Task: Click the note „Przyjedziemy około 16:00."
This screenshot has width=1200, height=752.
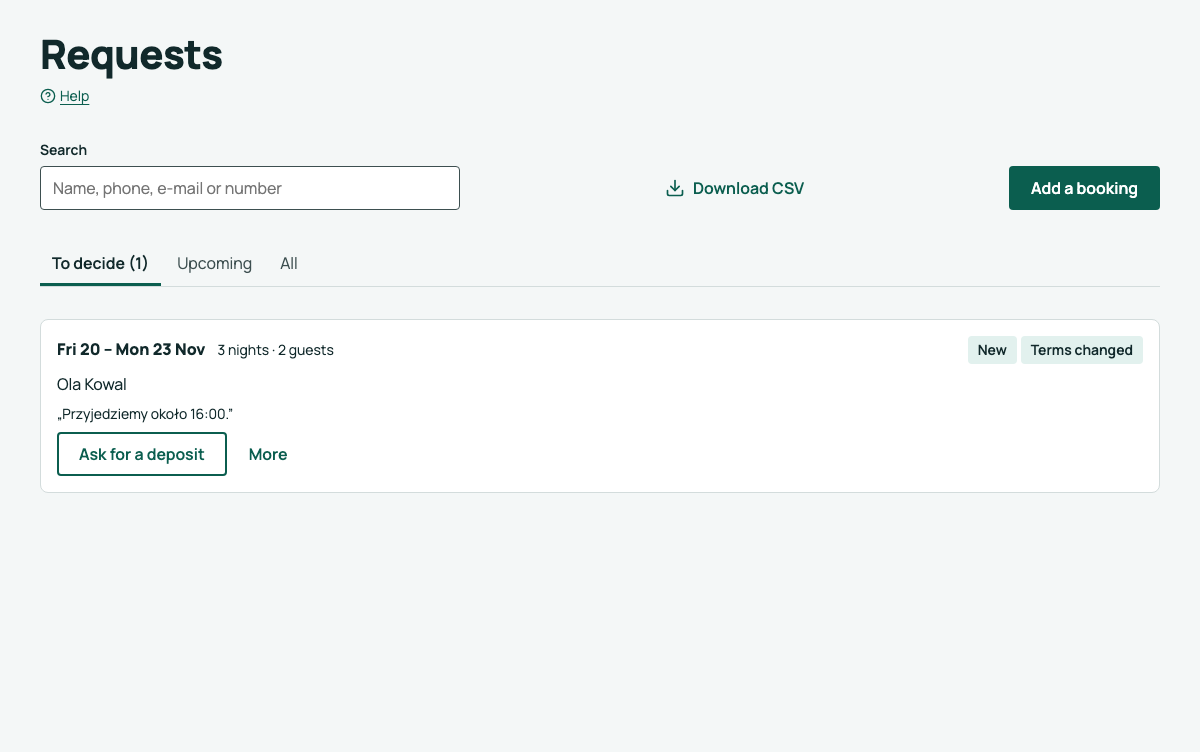Action: click(145, 414)
